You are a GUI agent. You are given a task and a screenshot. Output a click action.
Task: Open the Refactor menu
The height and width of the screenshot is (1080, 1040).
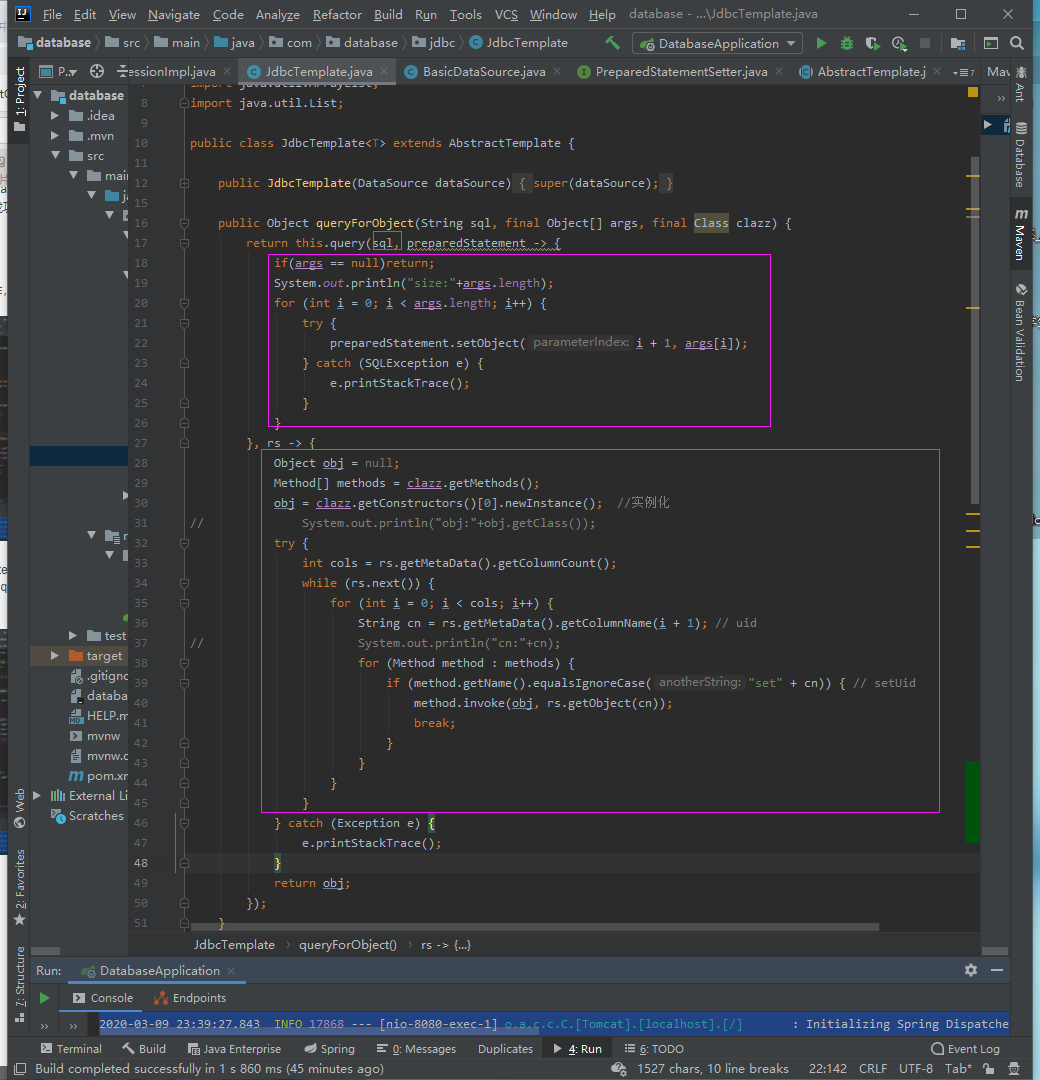click(x=337, y=14)
